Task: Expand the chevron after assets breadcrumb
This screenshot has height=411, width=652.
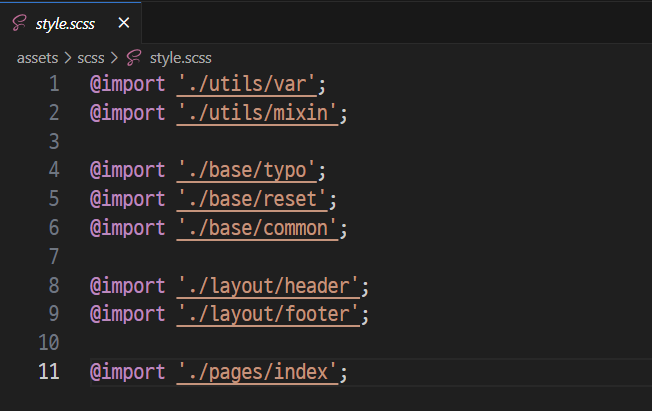Action: pyautogui.click(x=68, y=58)
